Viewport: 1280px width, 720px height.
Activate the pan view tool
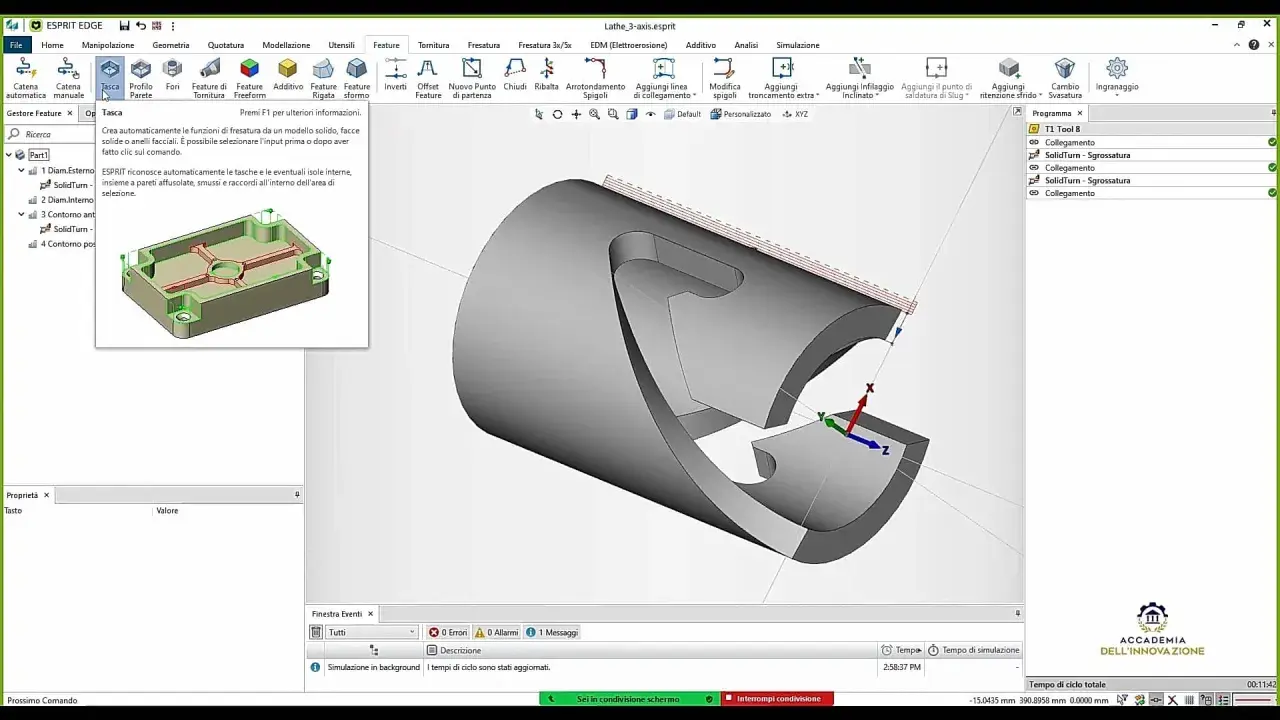tap(576, 114)
